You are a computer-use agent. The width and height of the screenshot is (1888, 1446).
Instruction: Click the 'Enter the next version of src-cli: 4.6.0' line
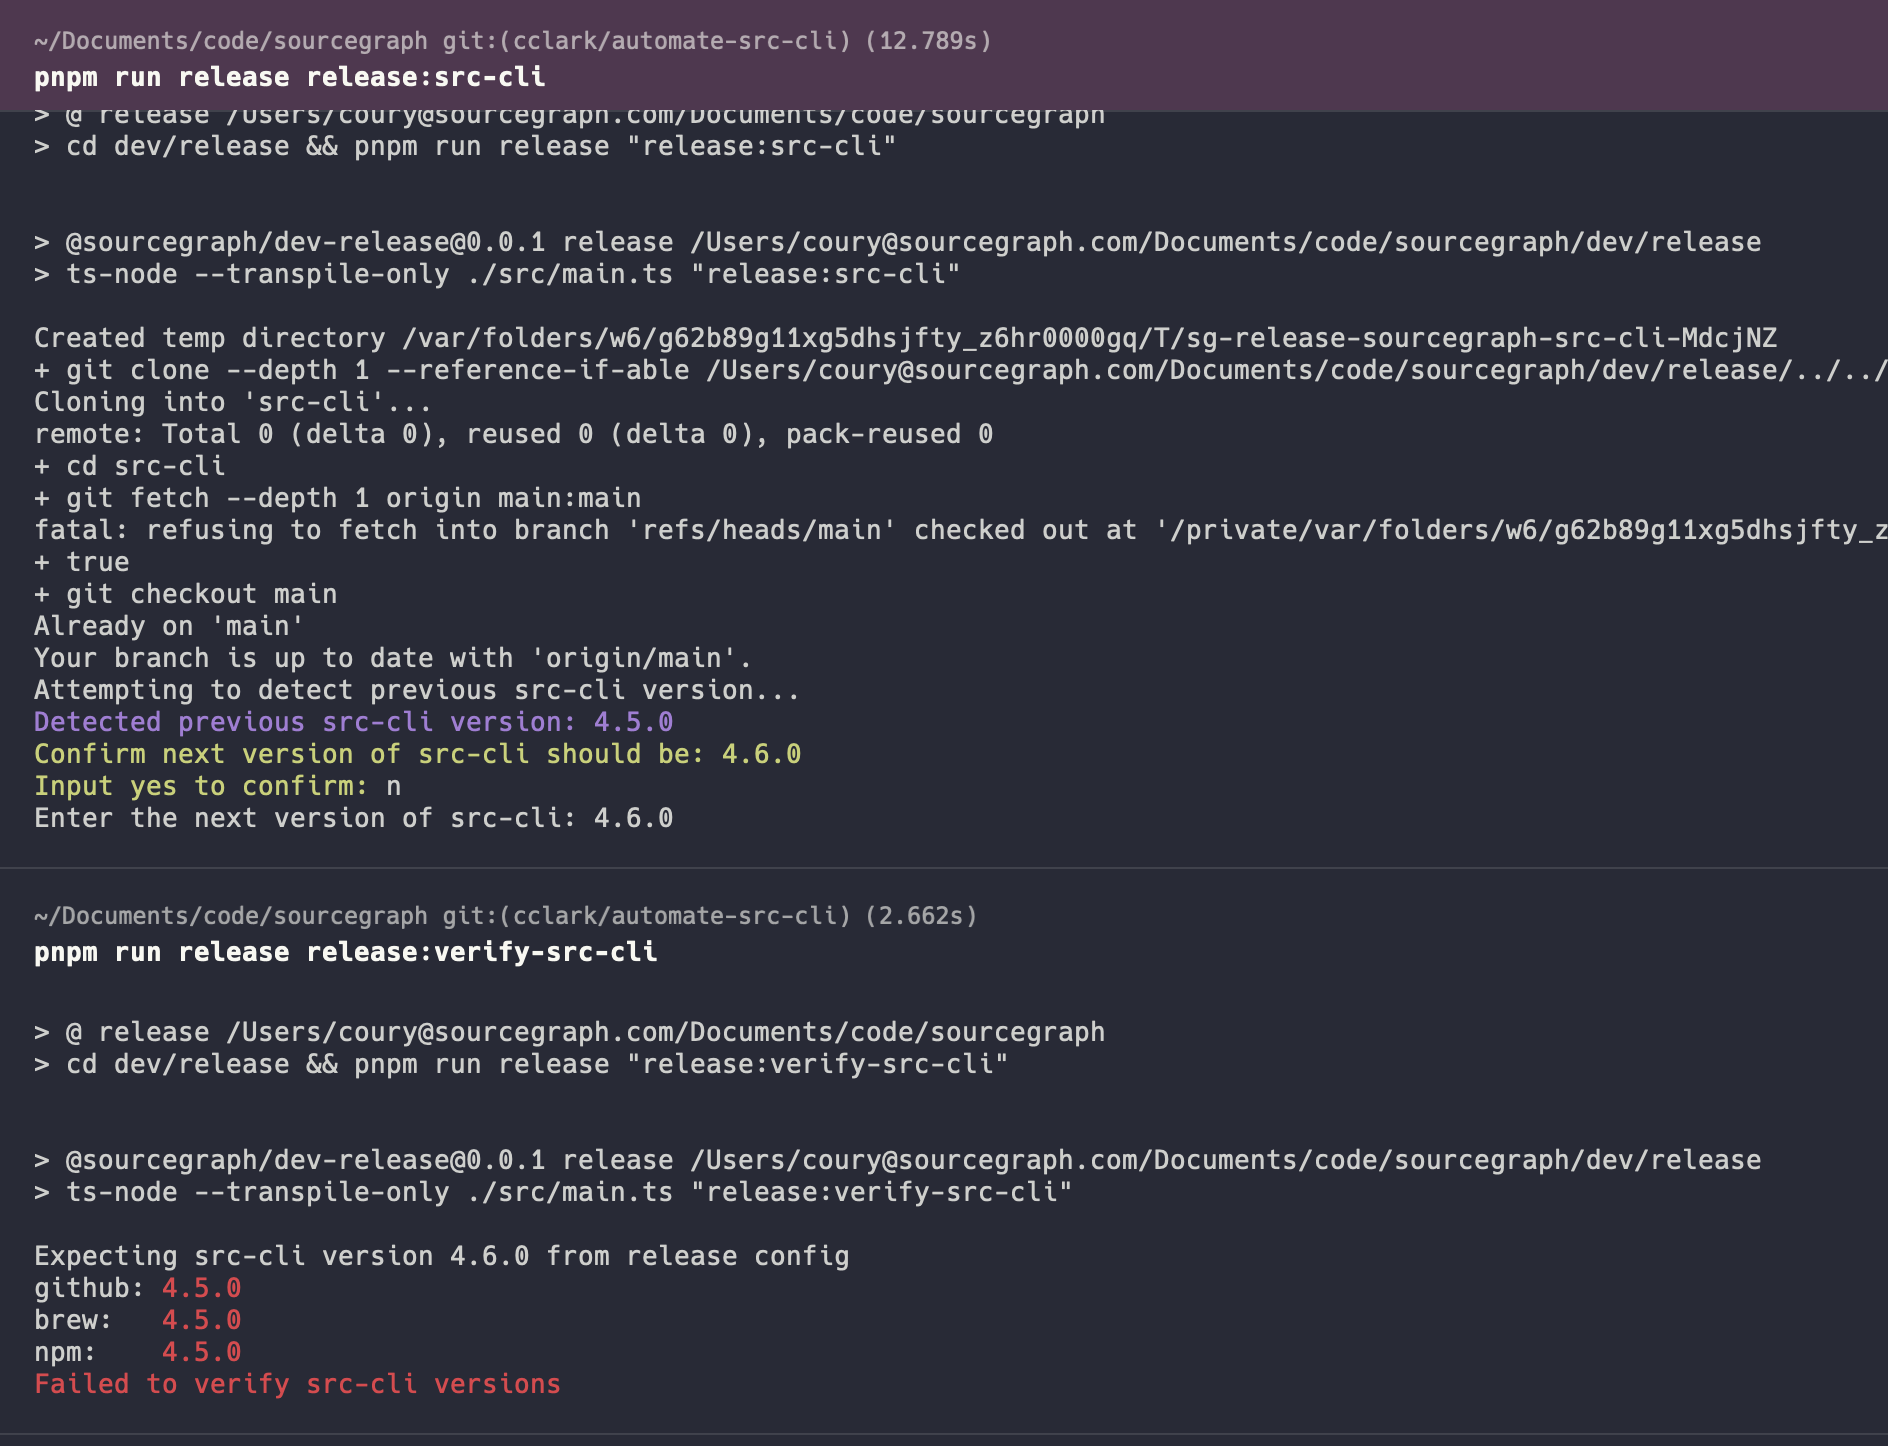pos(354,818)
